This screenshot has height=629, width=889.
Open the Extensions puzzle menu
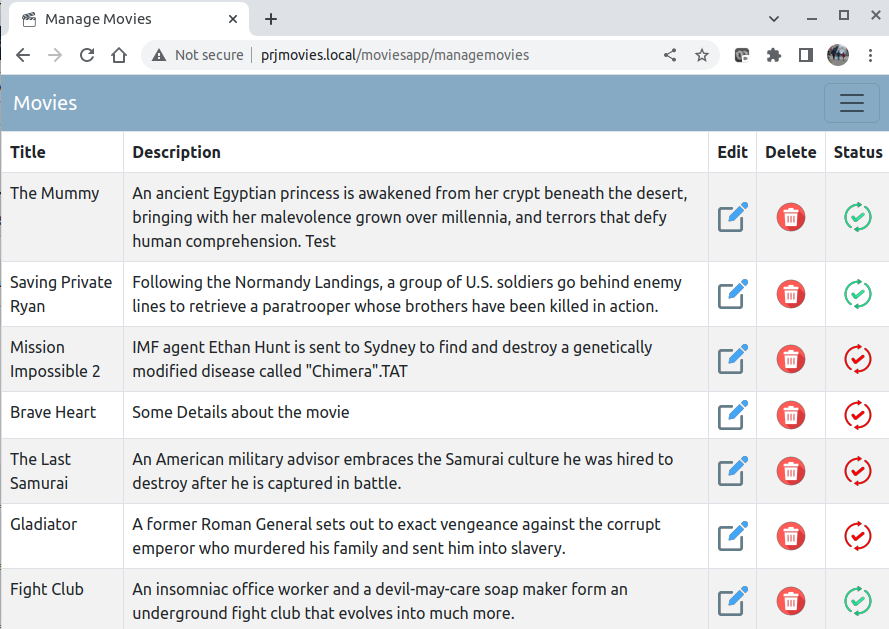click(773, 55)
